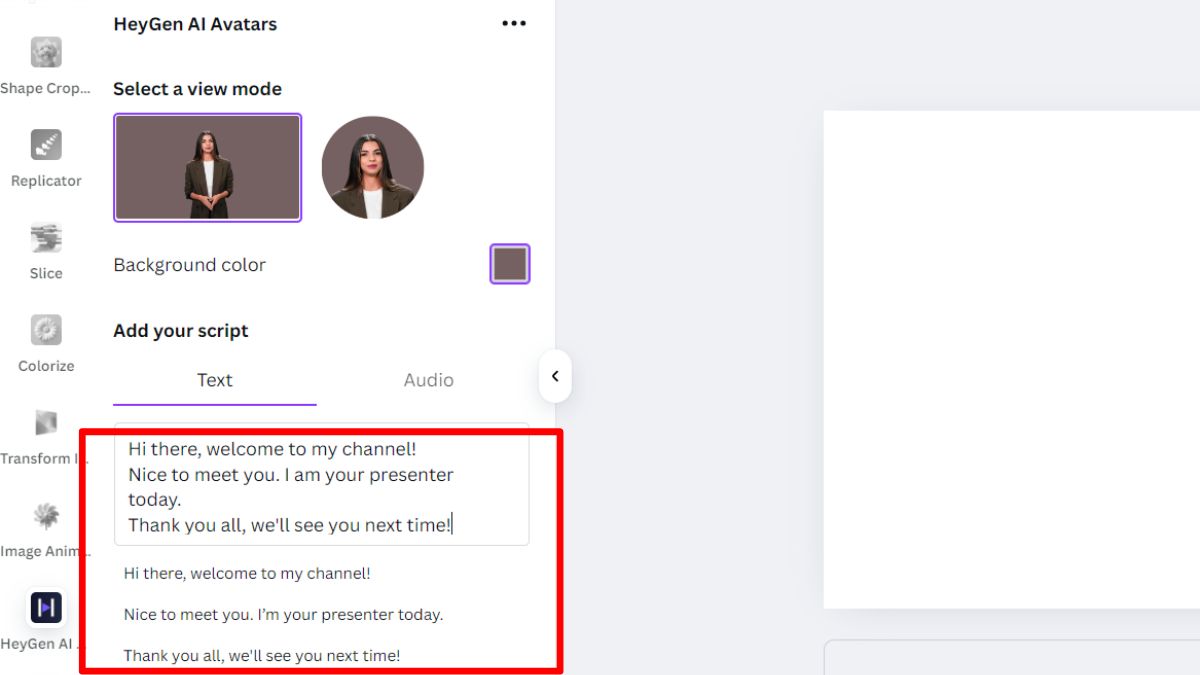Select the 'Nice to meet you' preview line
Viewport: 1200px width, 675px height.
pyautogui.click(x=283, y=615)
